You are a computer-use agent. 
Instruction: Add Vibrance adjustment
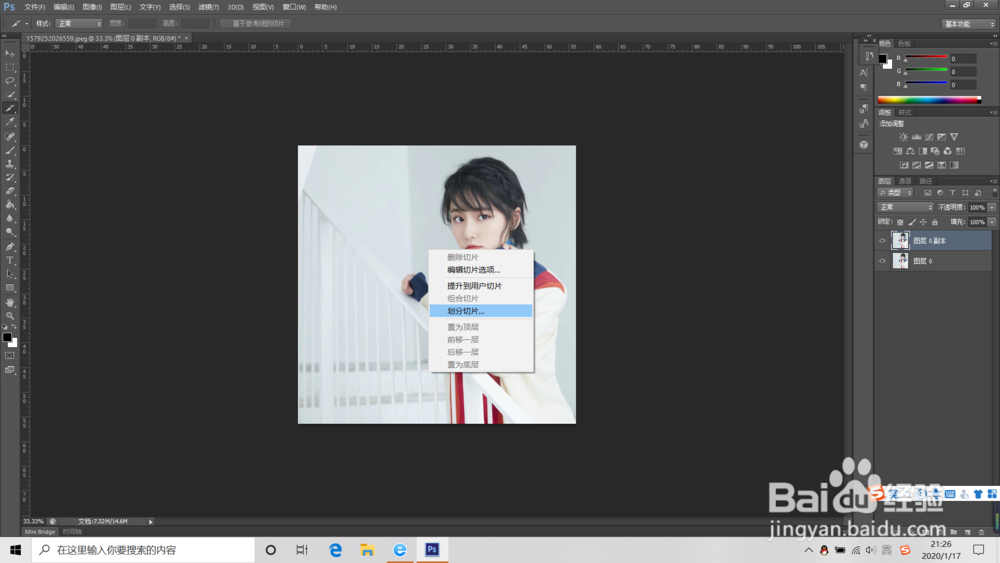[954, 137]
